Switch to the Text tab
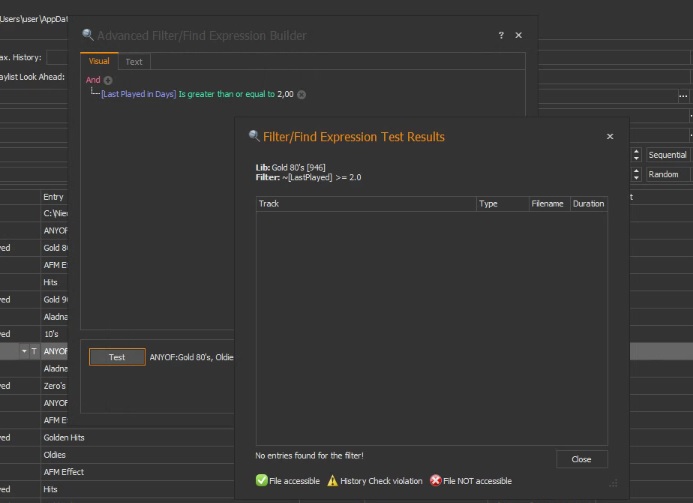The image size is (693, 503). tap(133, 62)
